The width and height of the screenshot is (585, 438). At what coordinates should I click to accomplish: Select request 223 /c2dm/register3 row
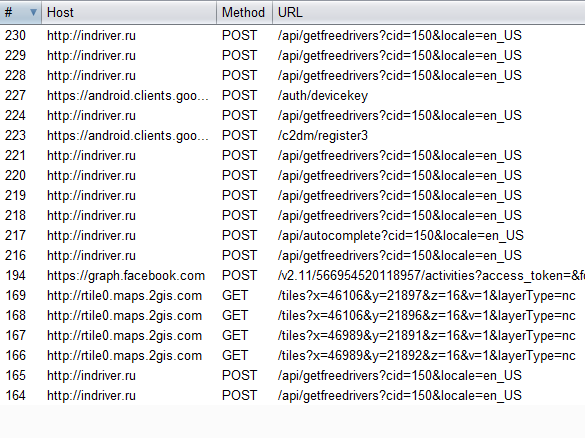point(292,135)
